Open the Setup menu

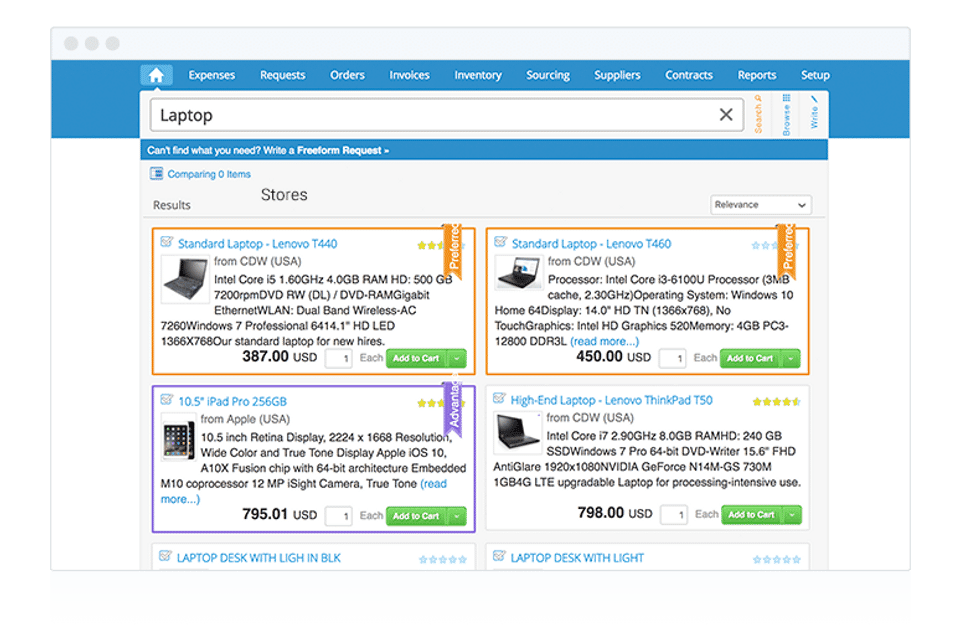(x=815, y=75)
